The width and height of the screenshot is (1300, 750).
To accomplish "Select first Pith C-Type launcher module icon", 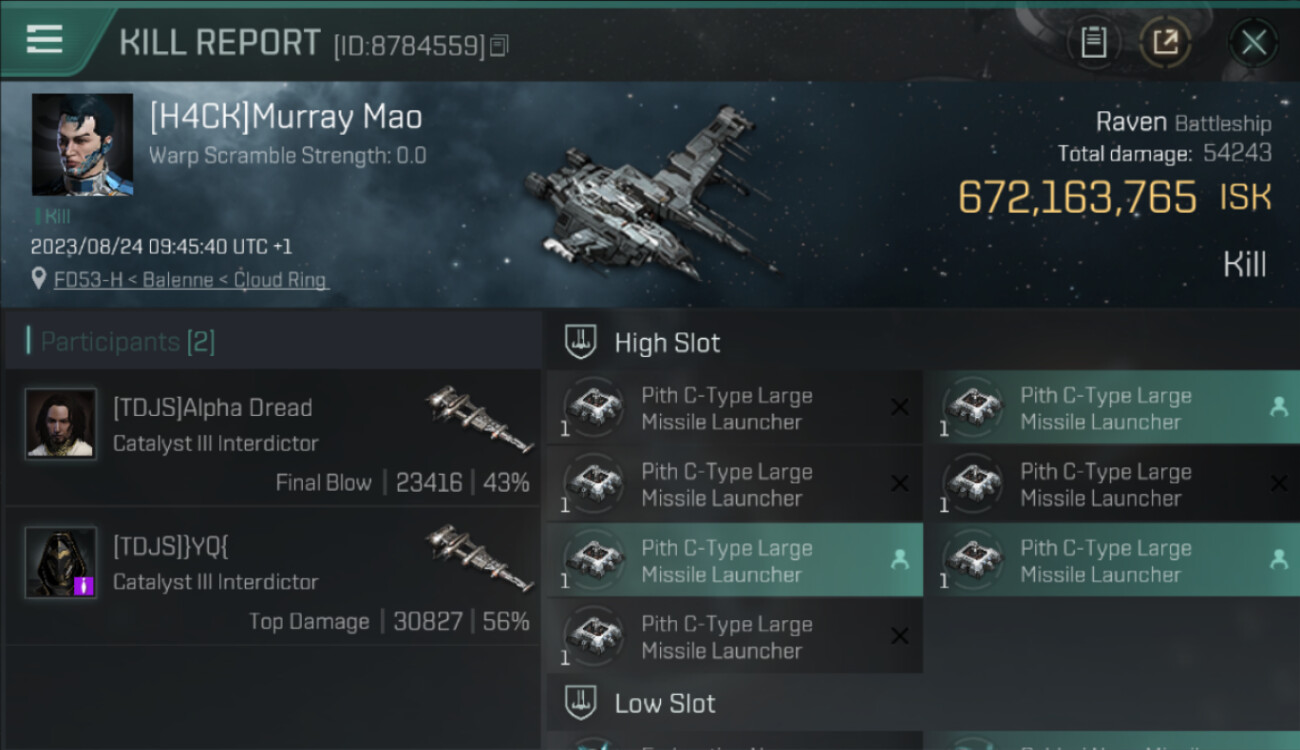I will 594,407.
